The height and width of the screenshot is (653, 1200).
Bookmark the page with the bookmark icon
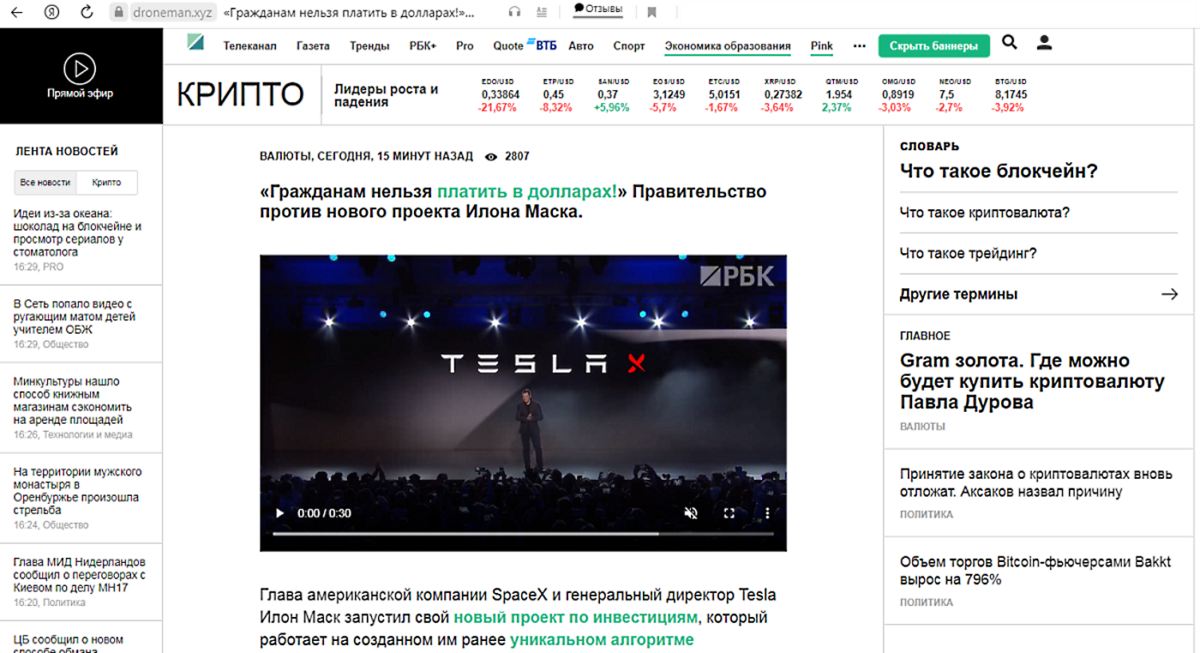click(651, 12)
